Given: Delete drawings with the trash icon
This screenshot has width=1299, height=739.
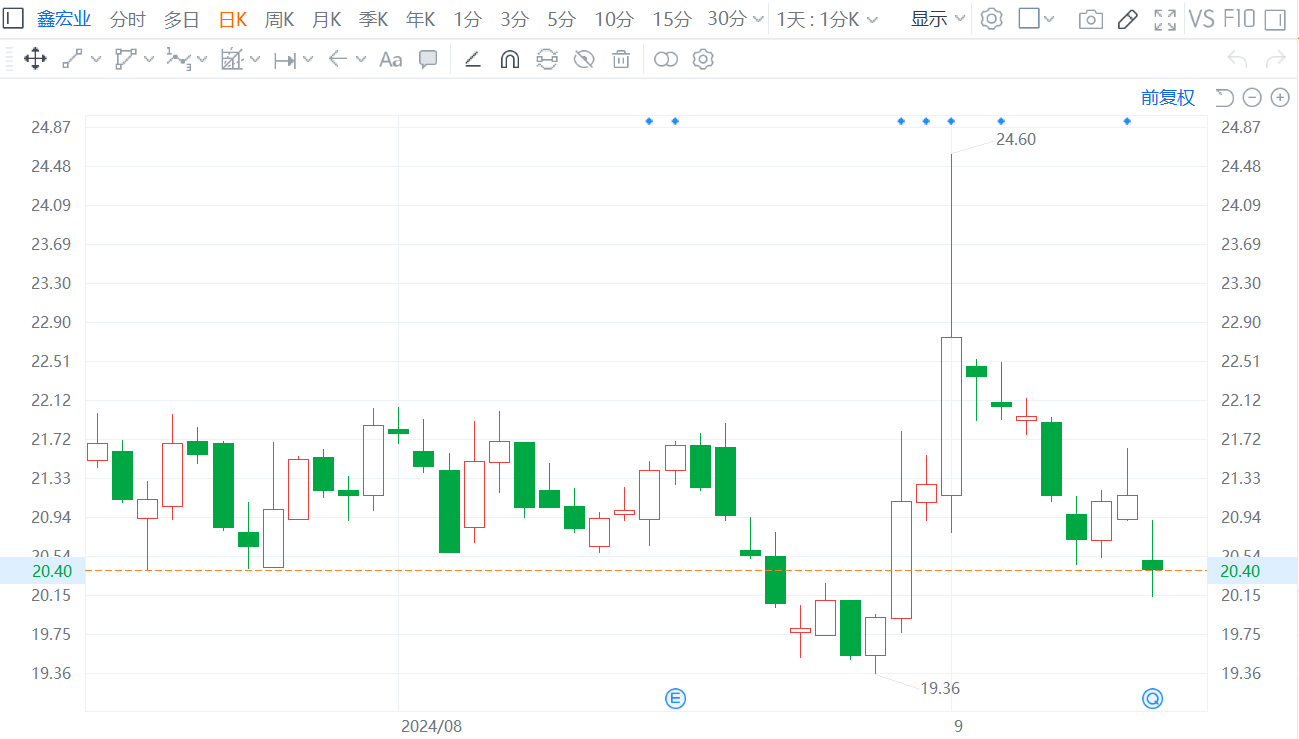Looking at the screenshot, I should pos(621,60).
